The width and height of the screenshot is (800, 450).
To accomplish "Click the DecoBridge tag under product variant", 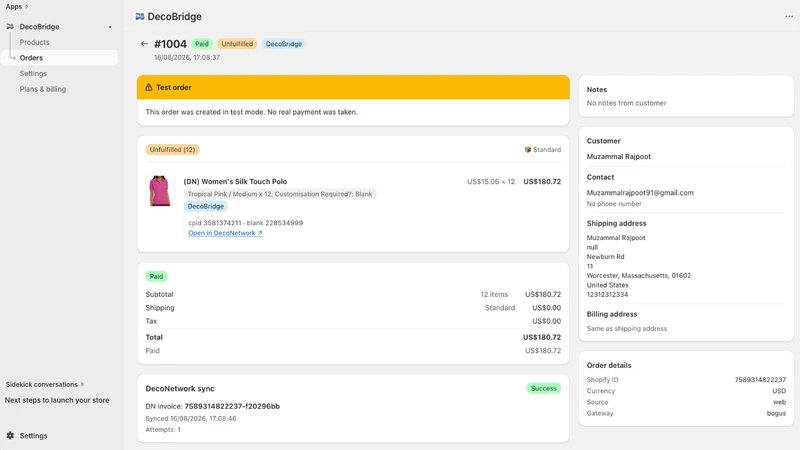I will click(x=206, y=206).
